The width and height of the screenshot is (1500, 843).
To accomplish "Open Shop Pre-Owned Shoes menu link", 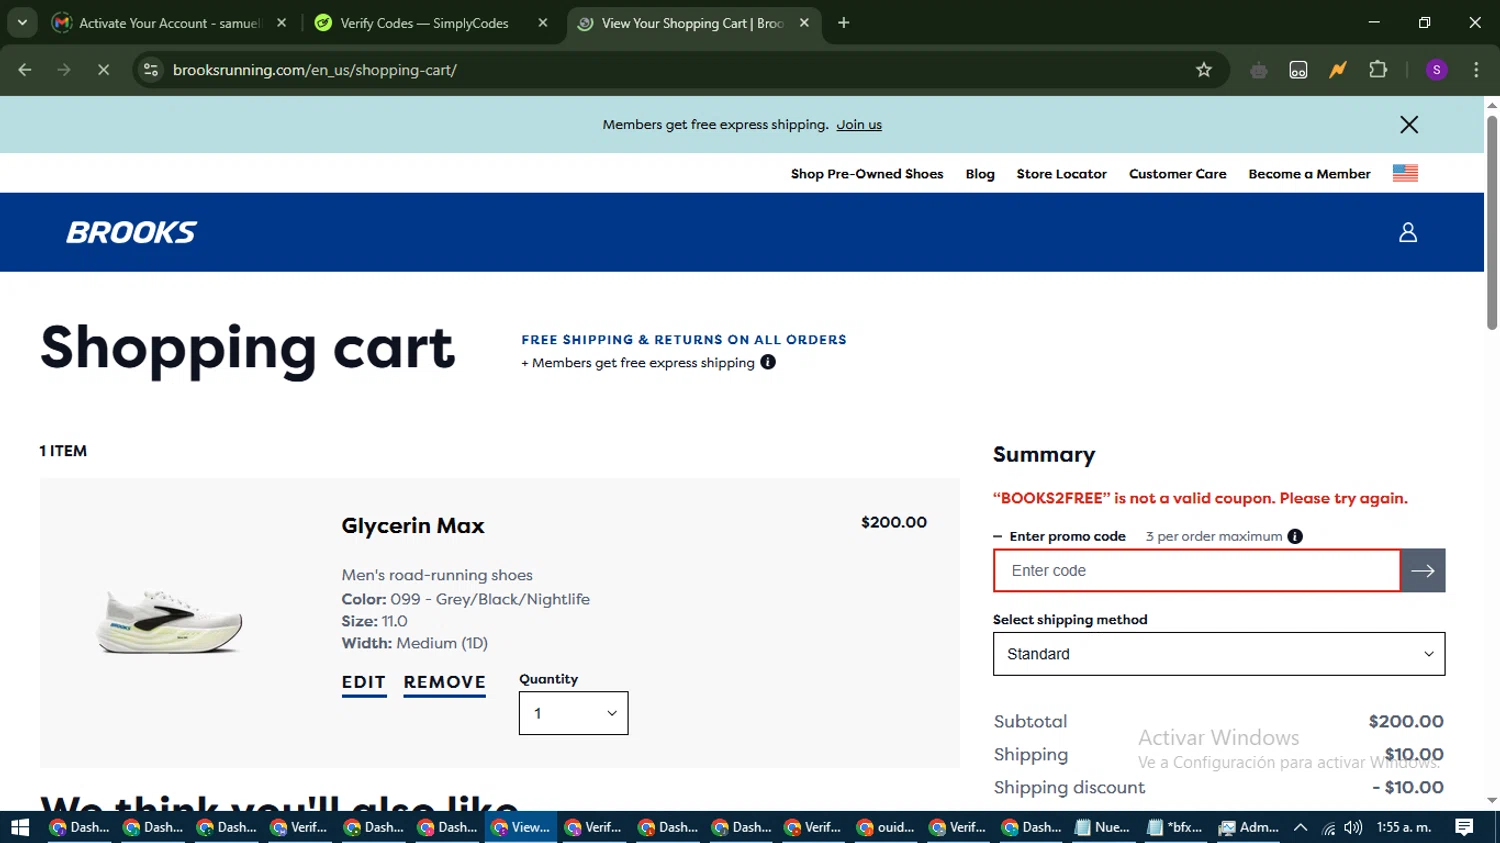I will (x=867, y=173).
